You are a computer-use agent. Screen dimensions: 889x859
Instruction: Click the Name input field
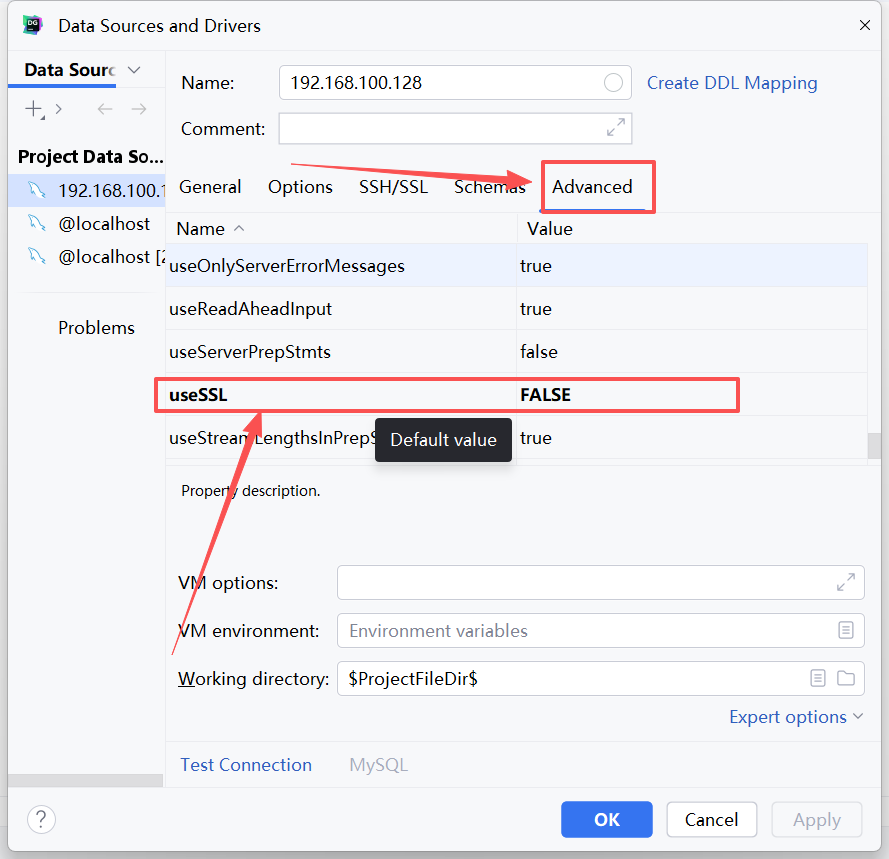point(455,83)
